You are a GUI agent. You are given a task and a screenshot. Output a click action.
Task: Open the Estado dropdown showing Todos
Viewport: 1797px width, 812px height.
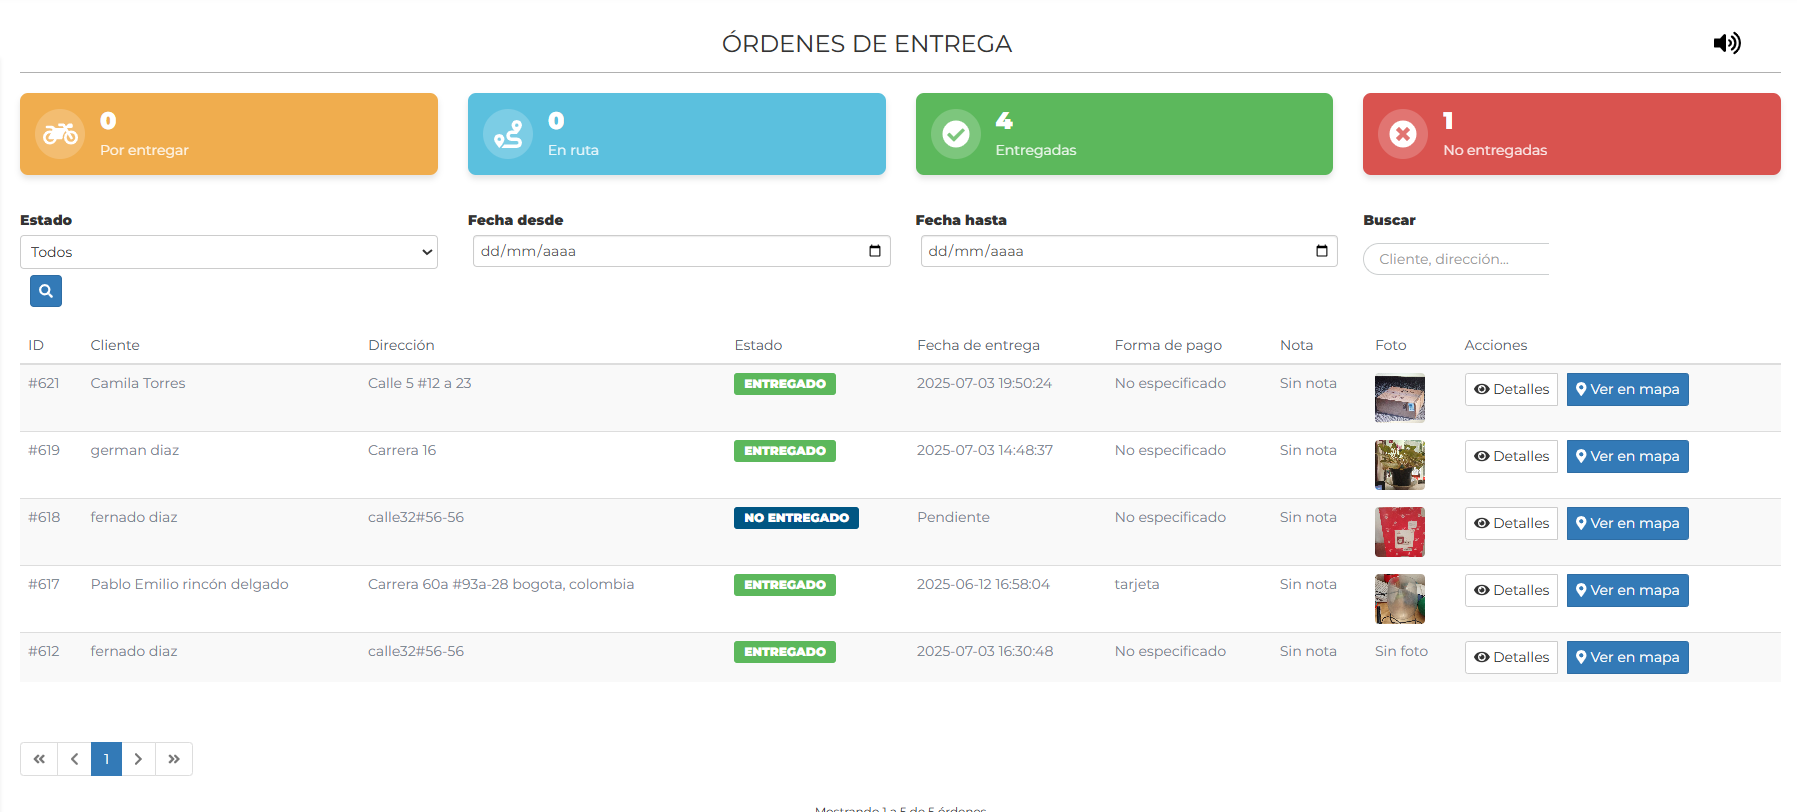pos(229,252)
